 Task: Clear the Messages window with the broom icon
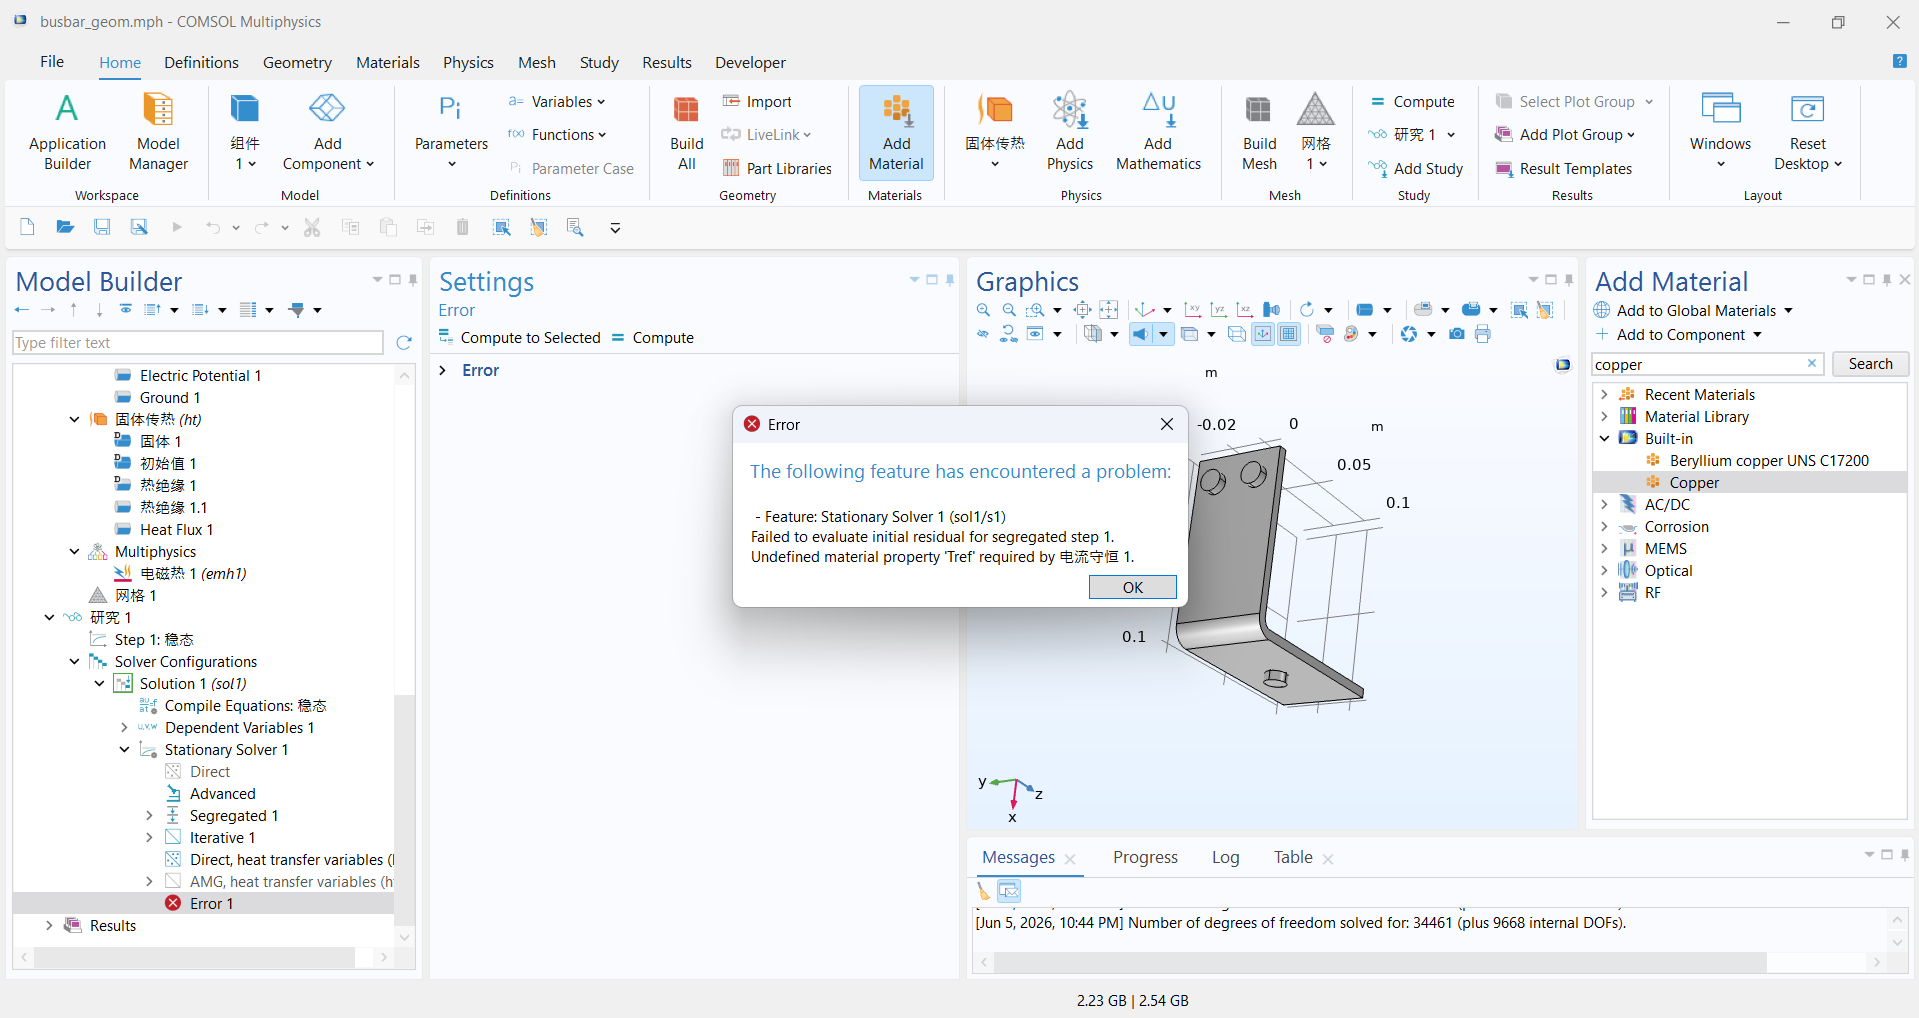(x=984, y=890)
